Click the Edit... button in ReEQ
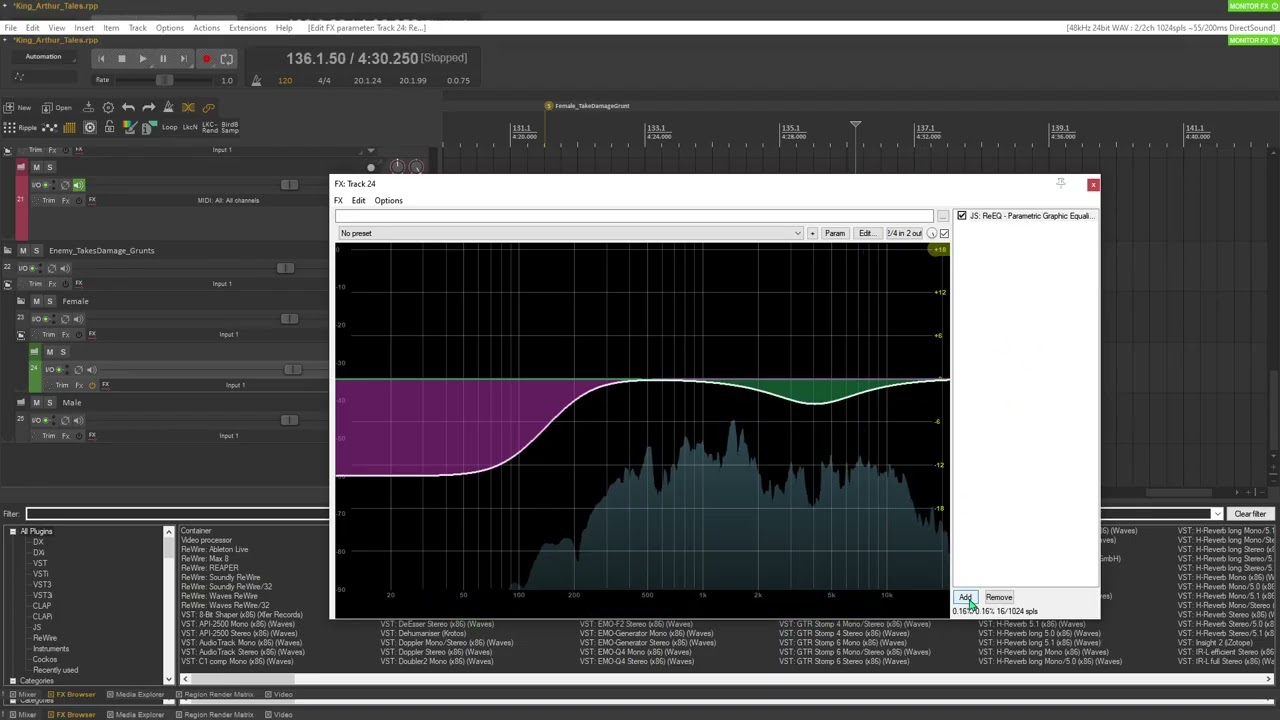This screenshot has width=1280, height=720. click(x=866, y=233)
